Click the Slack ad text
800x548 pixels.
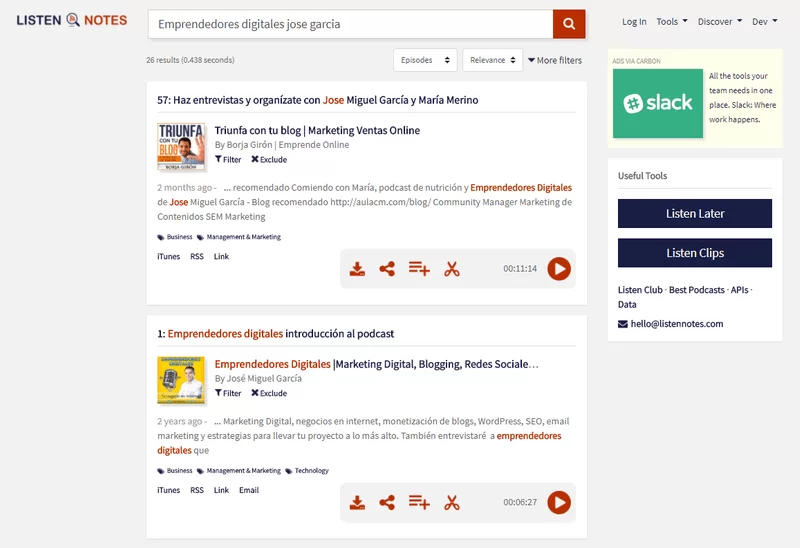coord(742,97)
